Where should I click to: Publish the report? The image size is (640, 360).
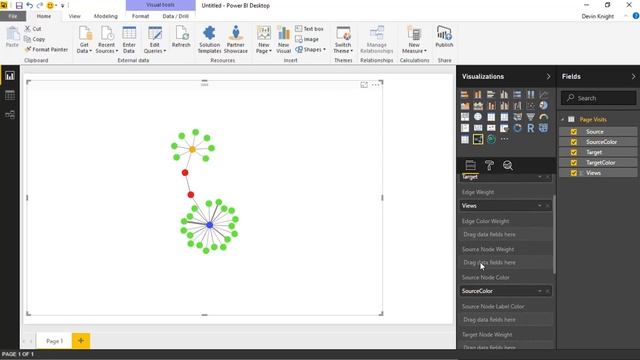tap(444, 37)
